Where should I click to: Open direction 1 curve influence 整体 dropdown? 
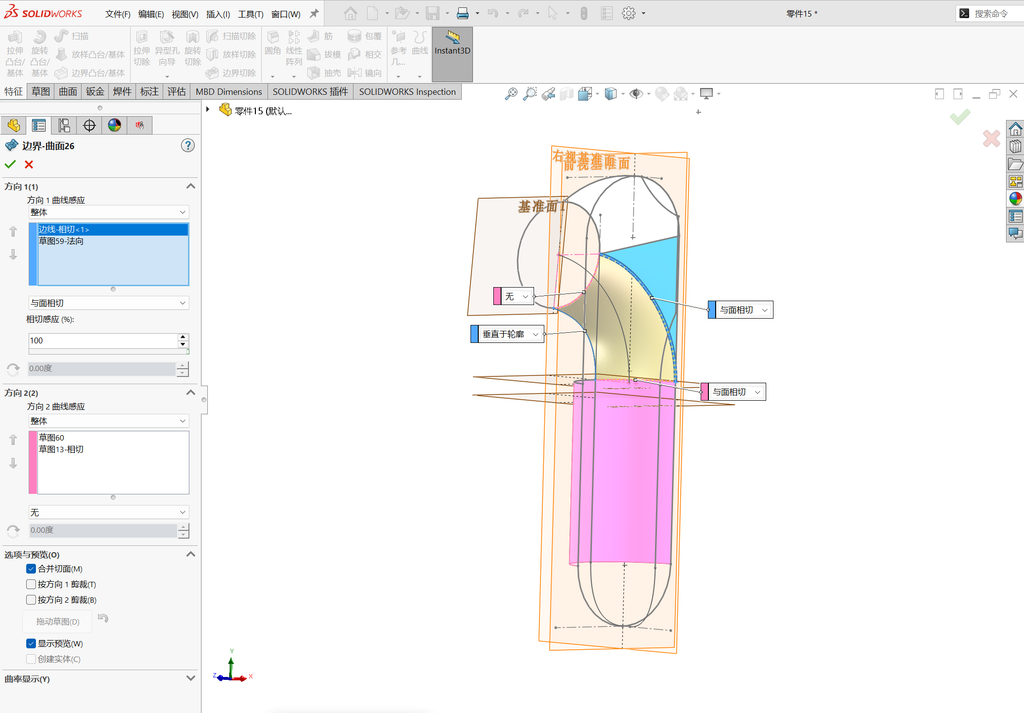108,212
